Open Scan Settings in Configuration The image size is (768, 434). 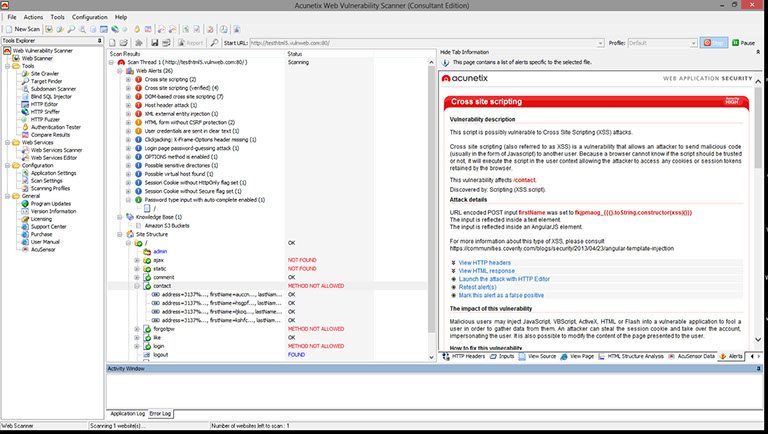coord(47,181)
